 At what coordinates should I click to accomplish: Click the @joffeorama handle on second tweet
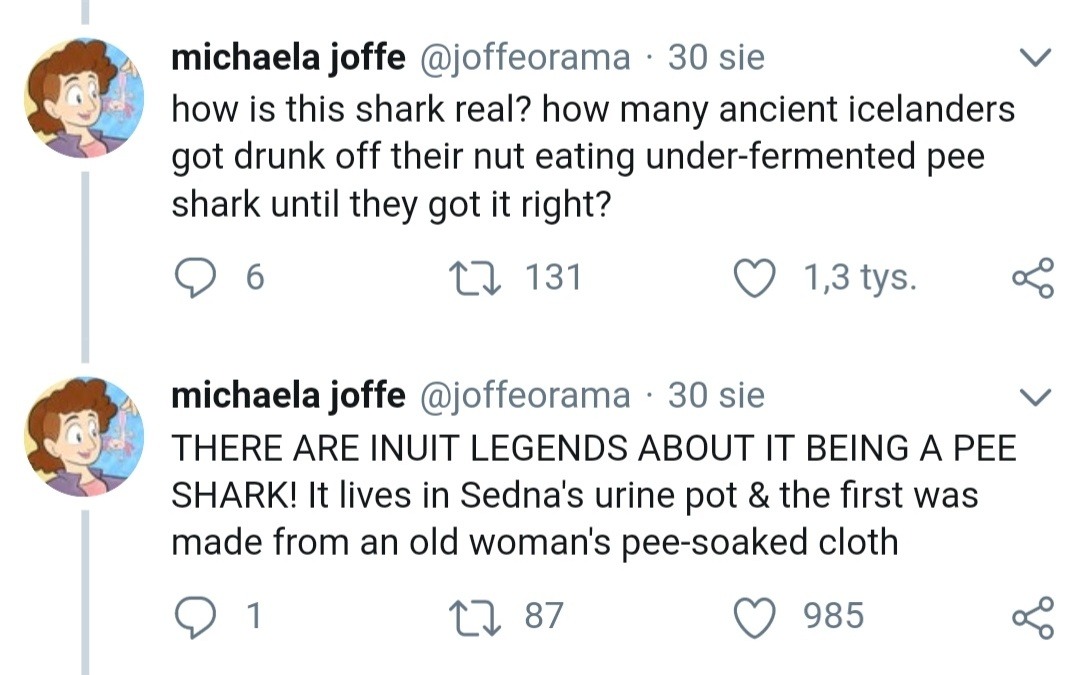point(524,396)
